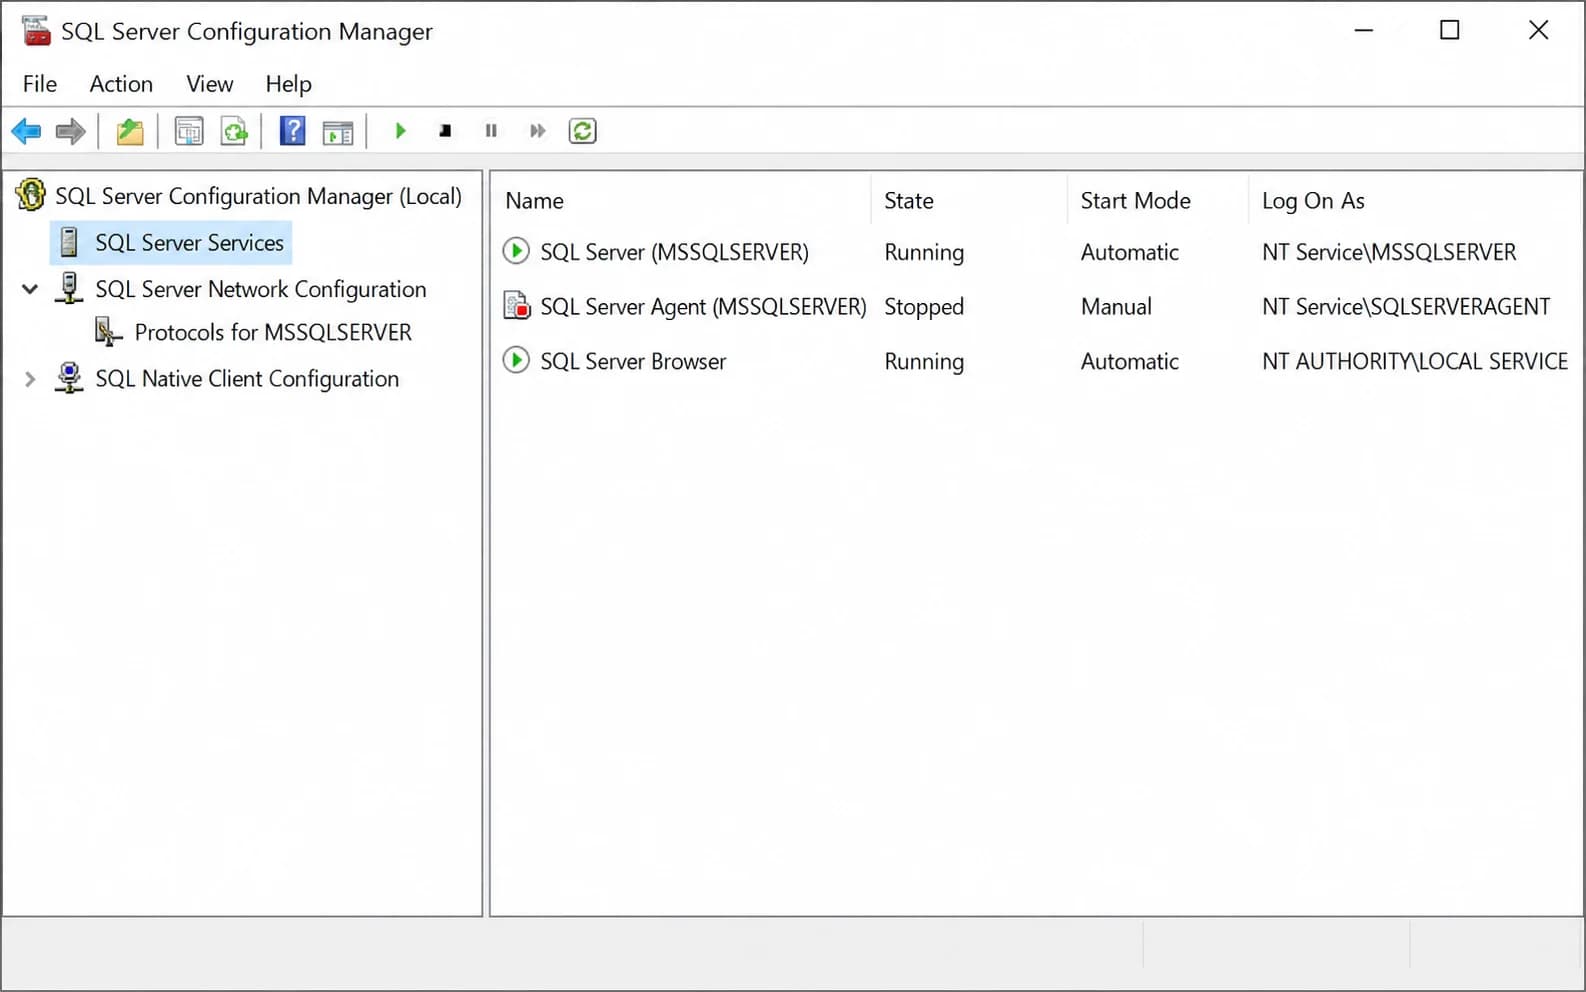Select the SQL Server Services node
This screenshot has width=1586, height=992.
(x=189, y=243)
